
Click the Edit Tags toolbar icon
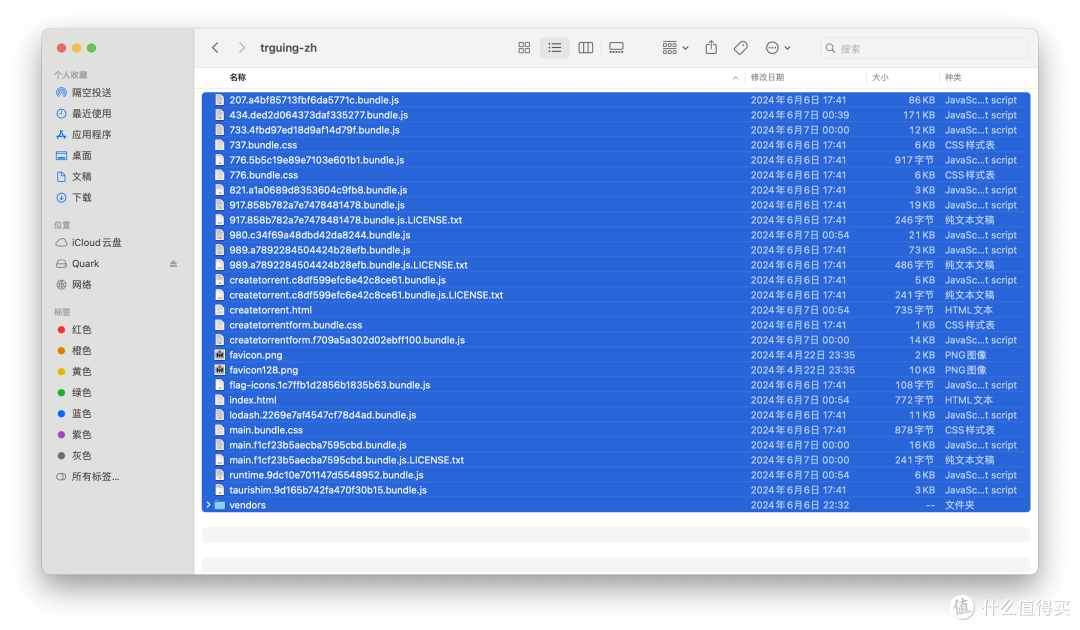[741, 48]
